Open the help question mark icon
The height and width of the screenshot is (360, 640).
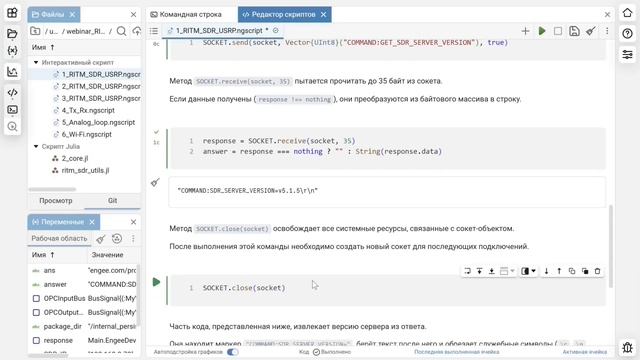[627, 33]
